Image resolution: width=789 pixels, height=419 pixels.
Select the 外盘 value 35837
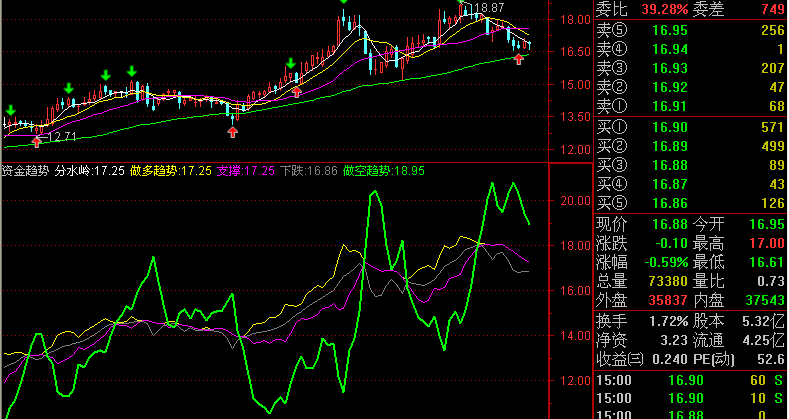(667, 301)
